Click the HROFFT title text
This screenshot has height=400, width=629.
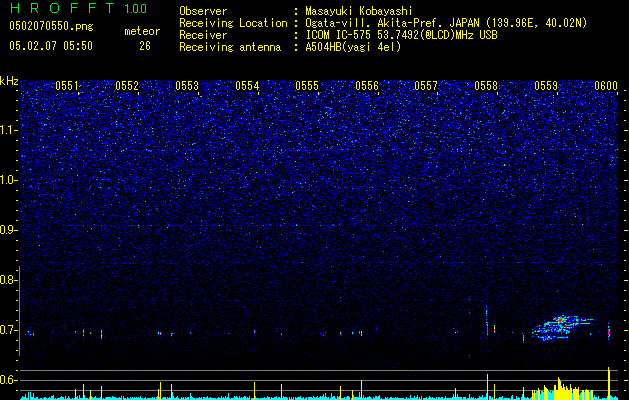pos(62,8)
